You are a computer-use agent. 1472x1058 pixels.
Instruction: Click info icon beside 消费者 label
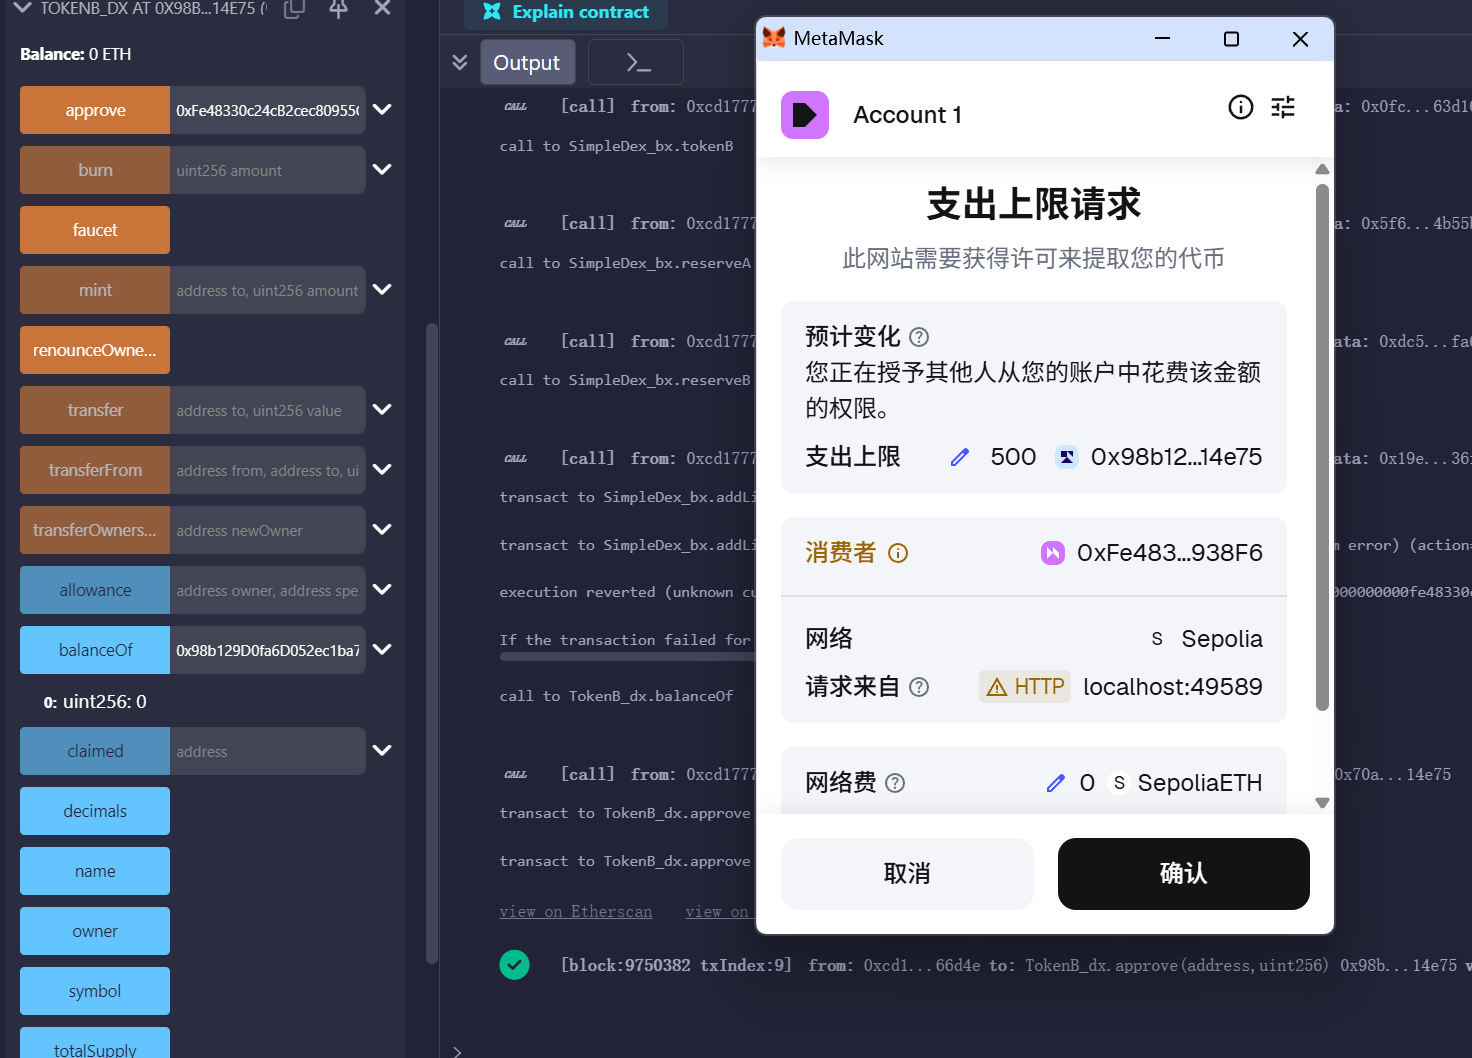click(898, 553)
